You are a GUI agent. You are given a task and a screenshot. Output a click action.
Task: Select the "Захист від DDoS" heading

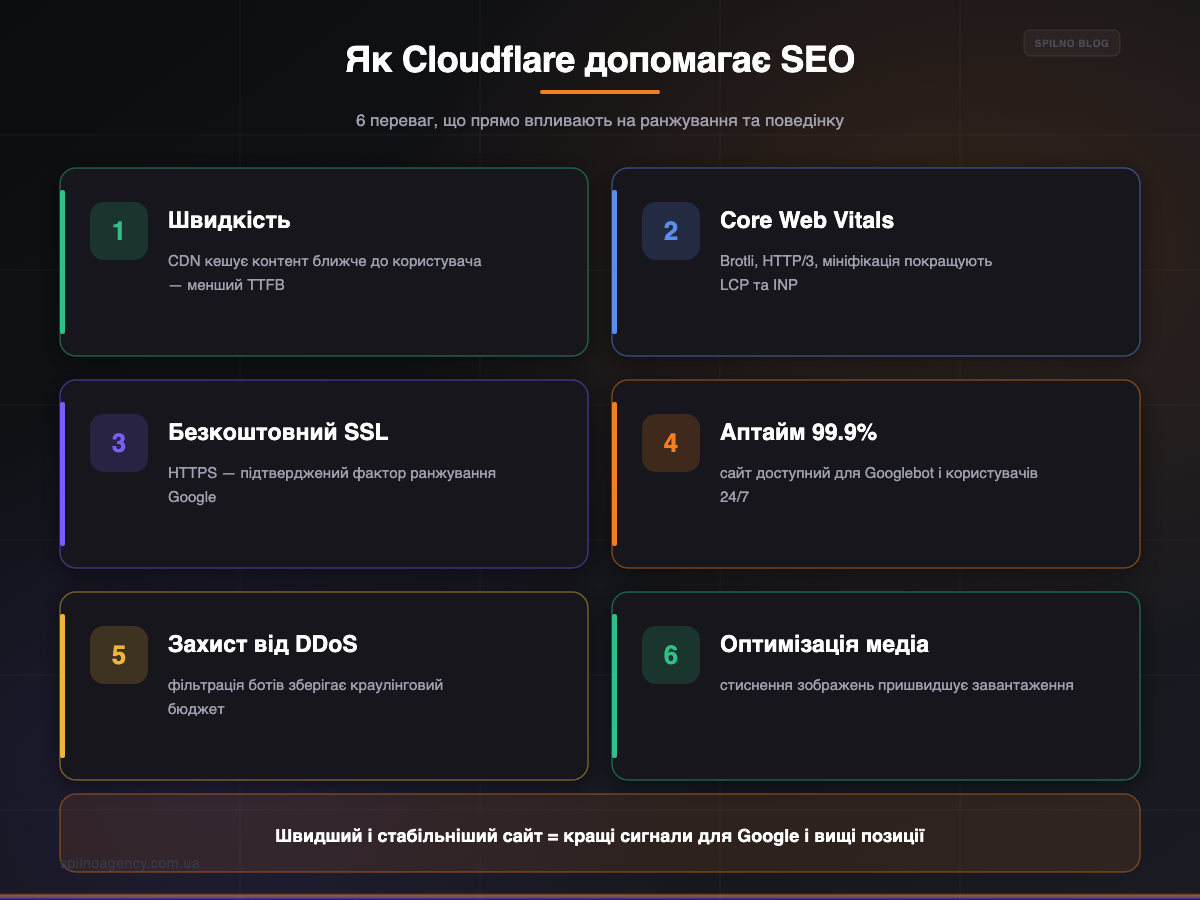click(263, 644)
